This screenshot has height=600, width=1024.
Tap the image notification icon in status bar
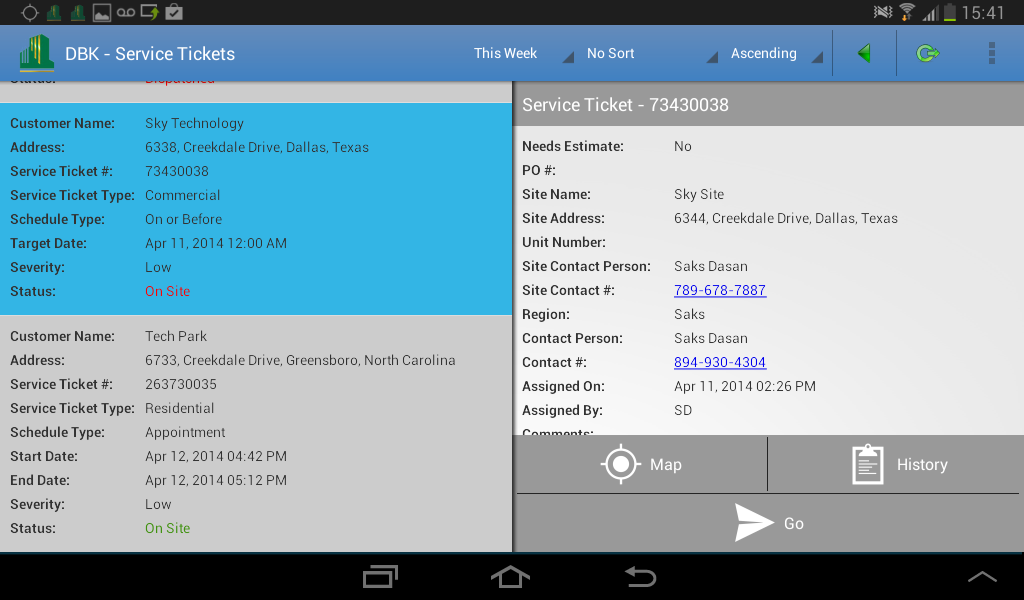coord(102,12)
